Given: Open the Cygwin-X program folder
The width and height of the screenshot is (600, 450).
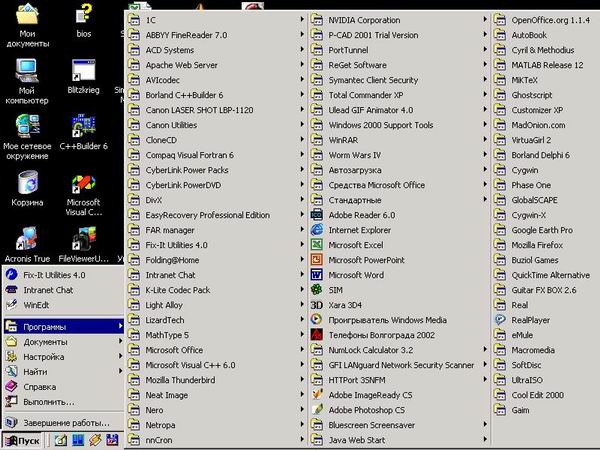Looking at the screenshot, I should pos(546,215).
